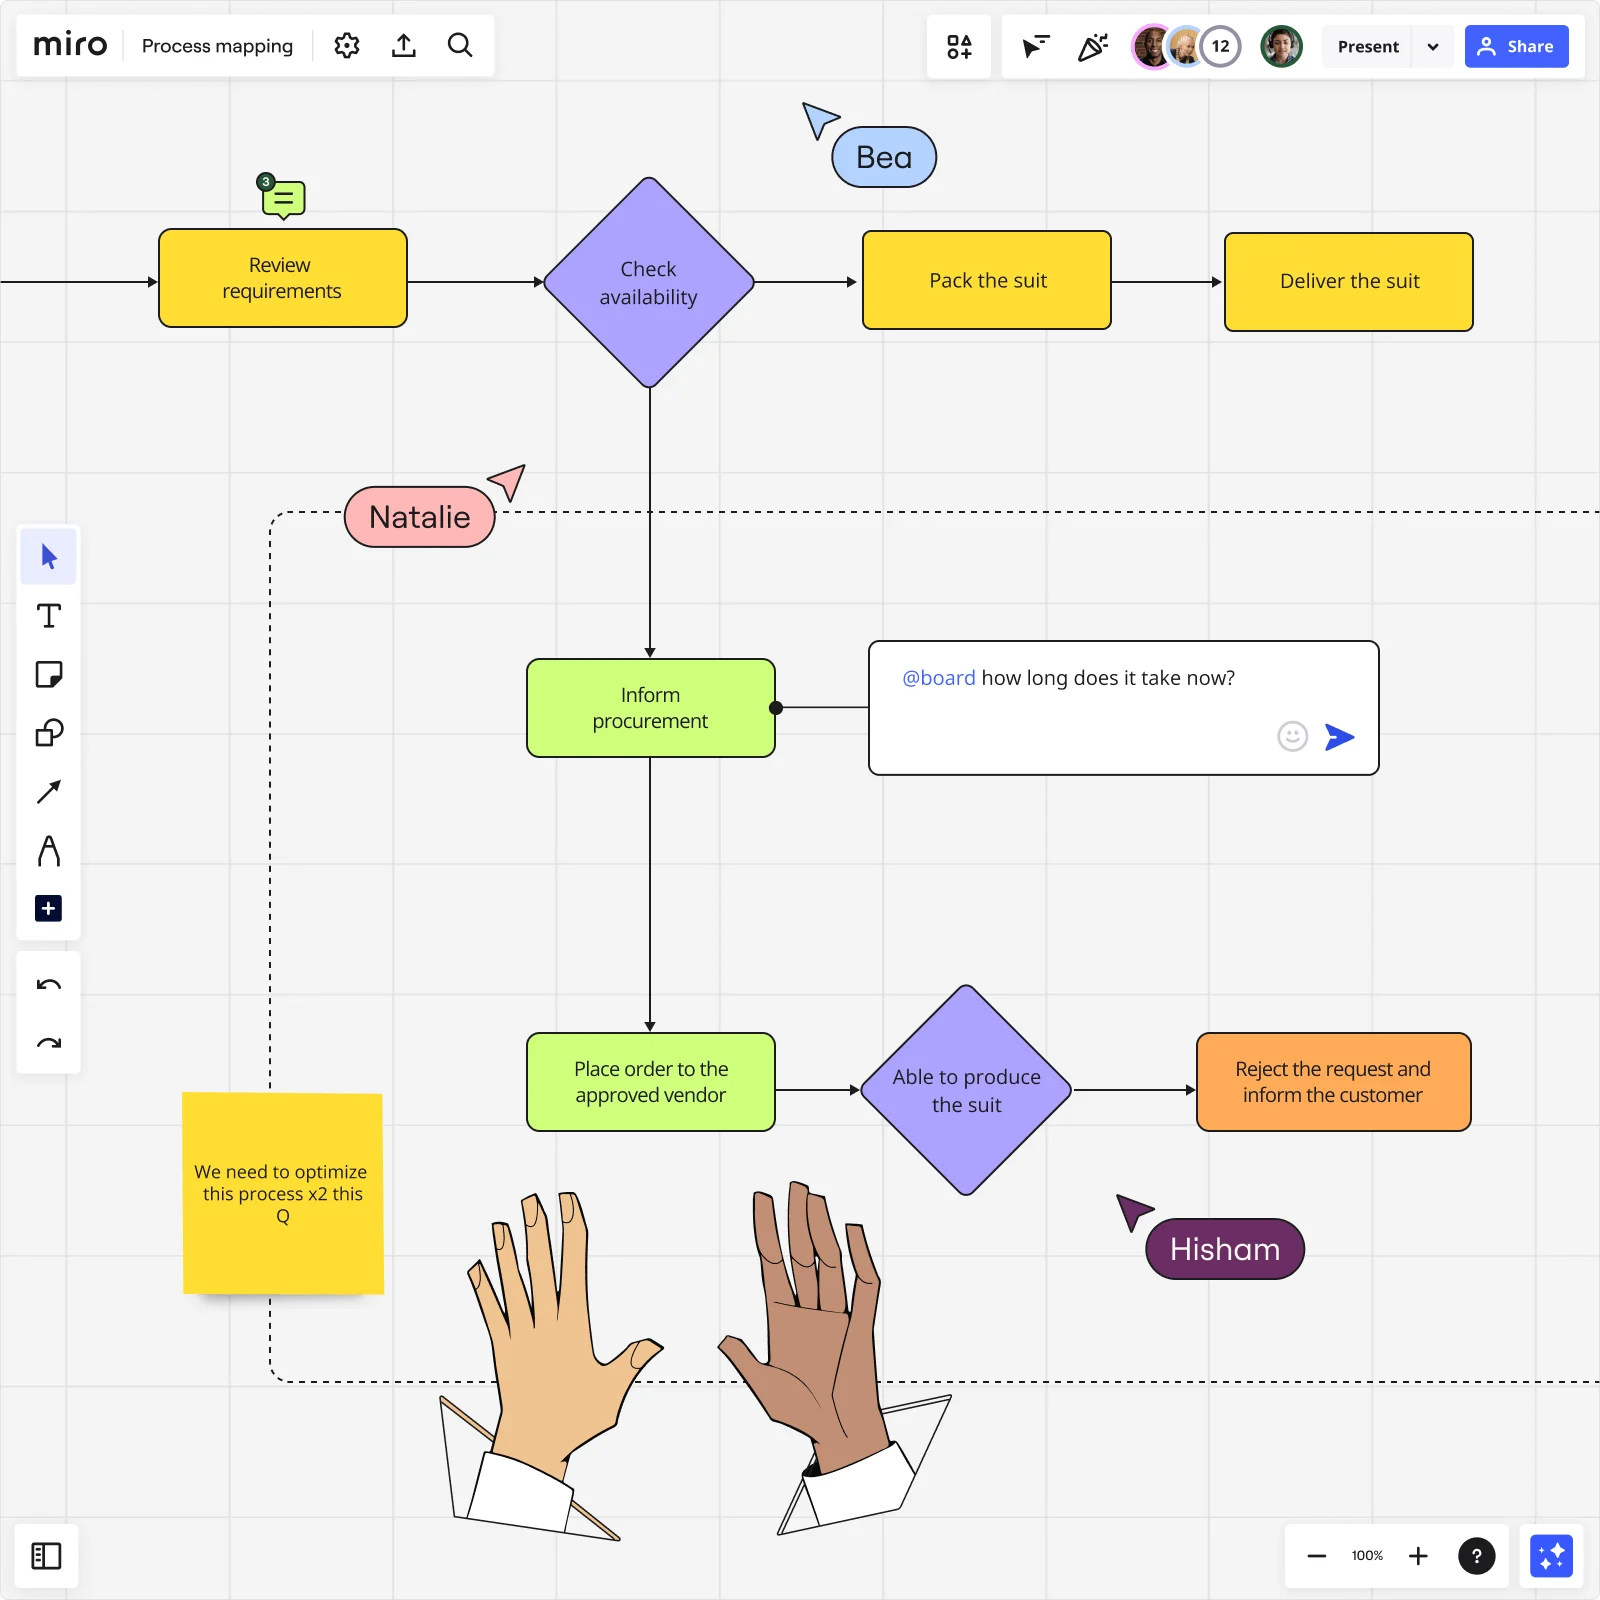Screen dimensions: 1600x1600
Task: Zoom in with the plus button
Action: [1418, 1556]
